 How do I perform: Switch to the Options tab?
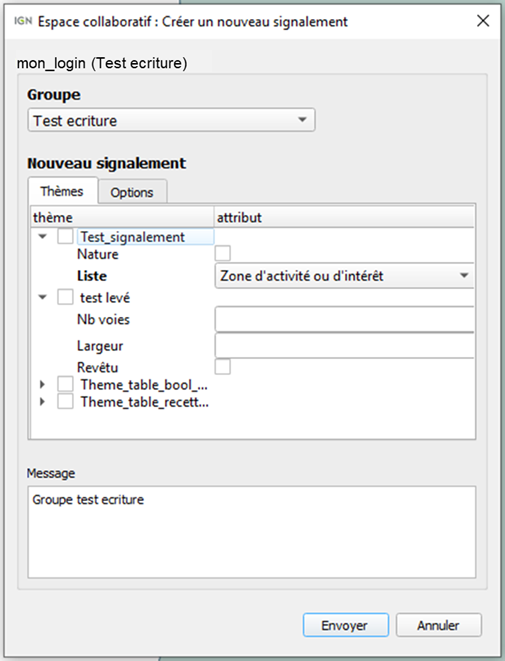(132, 192)
